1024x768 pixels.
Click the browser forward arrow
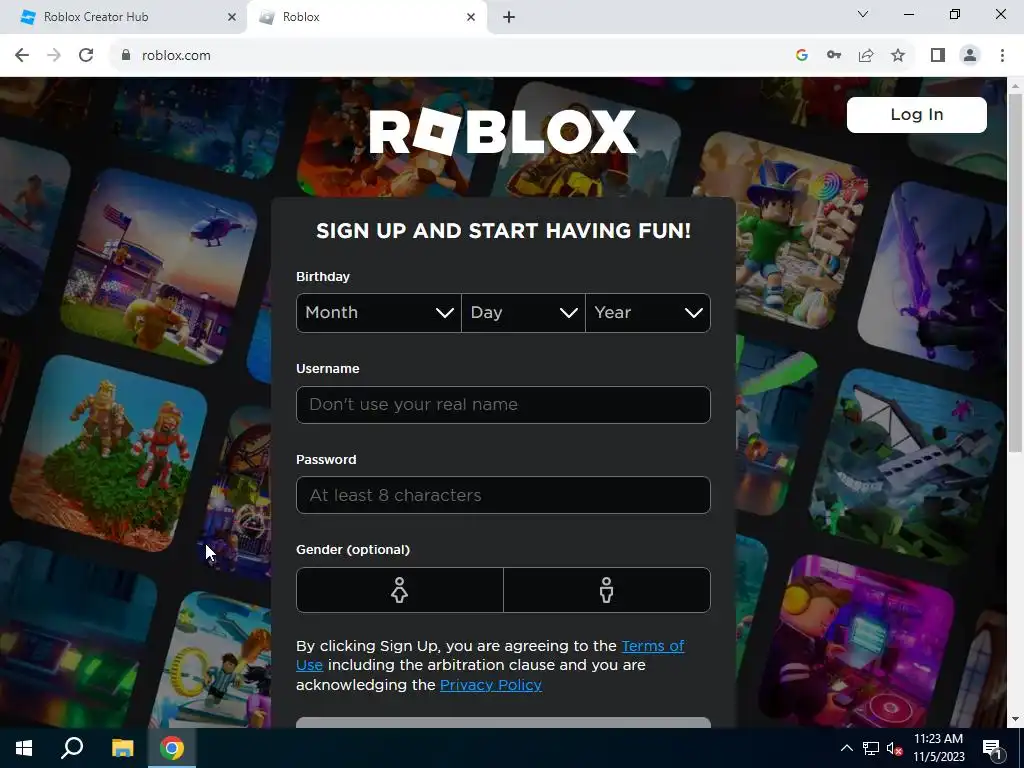[54, 56]
